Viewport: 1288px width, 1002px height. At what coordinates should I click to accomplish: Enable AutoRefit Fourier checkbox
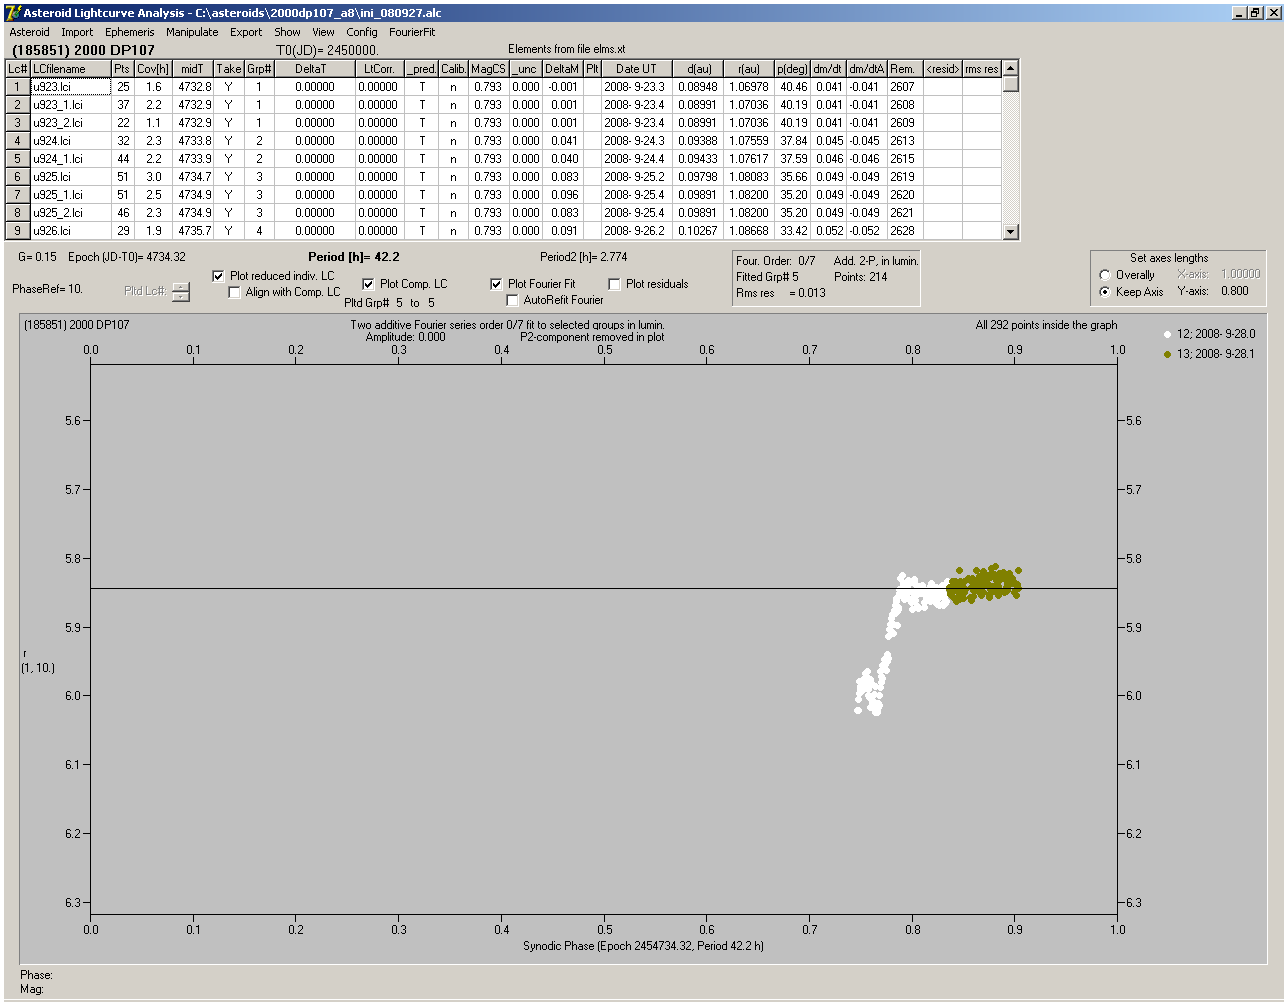(x=513, y=300)
